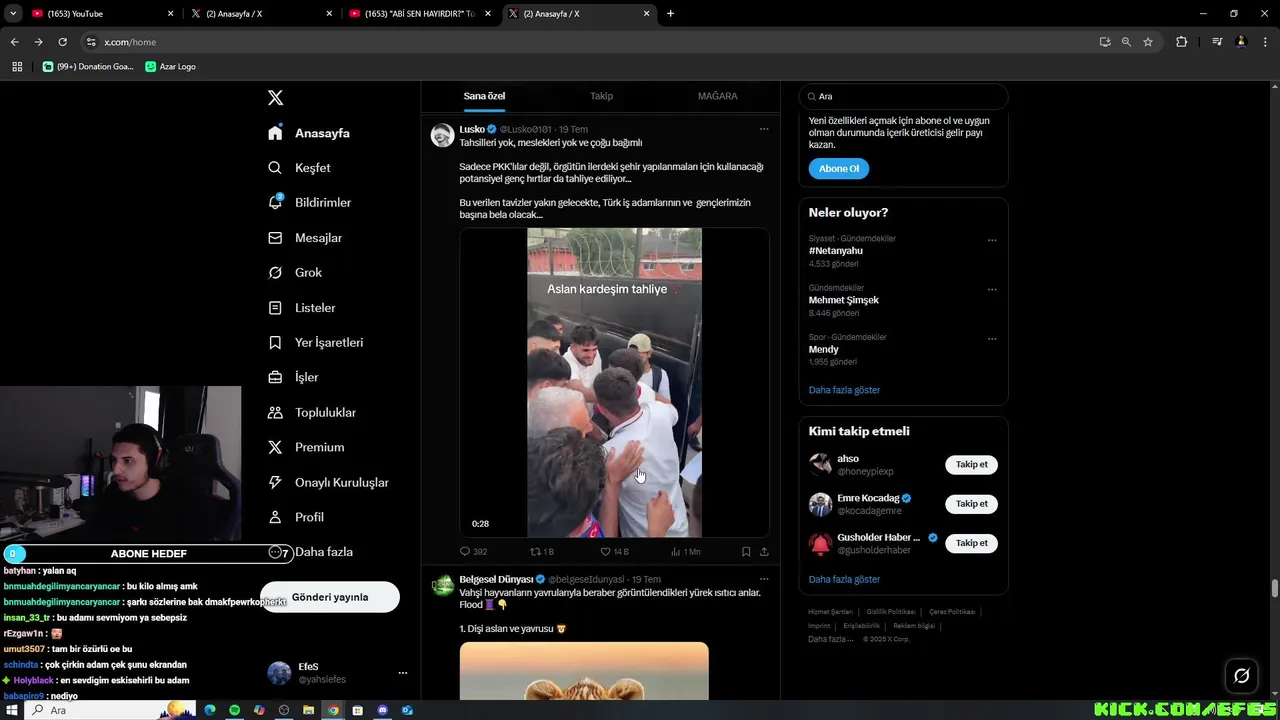This screenshot has width=1280, height=720.
Task: Open options for #Netanyahu trend
Action: (992, 240)
